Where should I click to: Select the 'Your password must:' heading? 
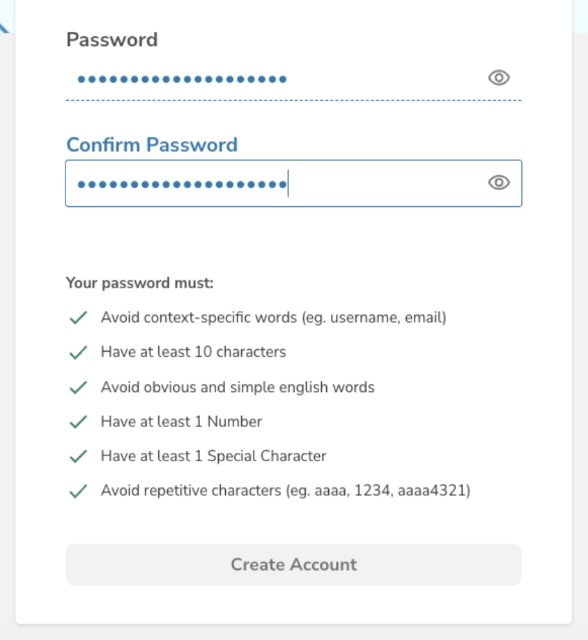(140, 283)
